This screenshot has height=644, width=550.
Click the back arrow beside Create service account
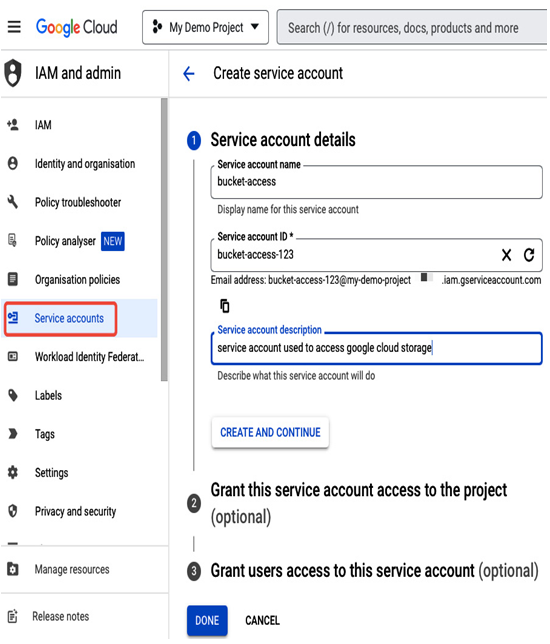[x=189, y=74]
